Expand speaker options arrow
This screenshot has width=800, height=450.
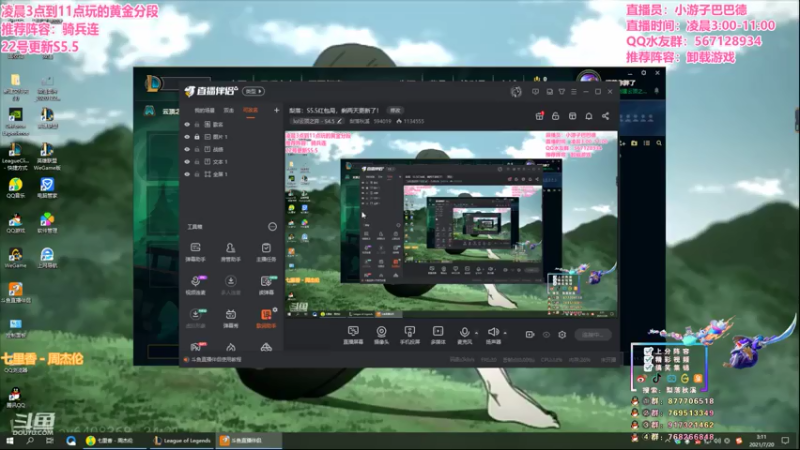[x=505, y=333]
